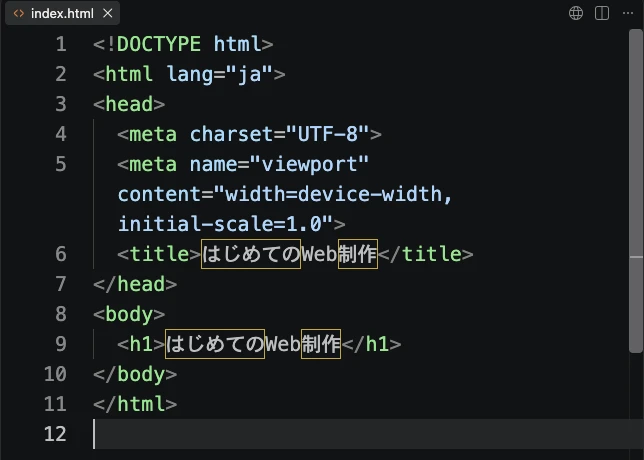Click line number 5 in the gutter
The height and width of the screenshot is (460, 644).
(x=61, y=164)
